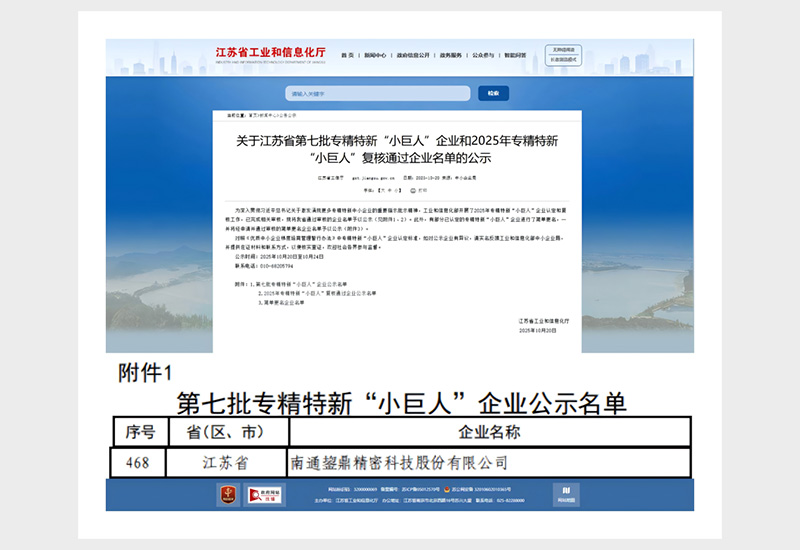Image resolution: width=800 pixels, height=550 pixels.
Task: Open the 政务服务 navigation item
Action: click(451, 55)
